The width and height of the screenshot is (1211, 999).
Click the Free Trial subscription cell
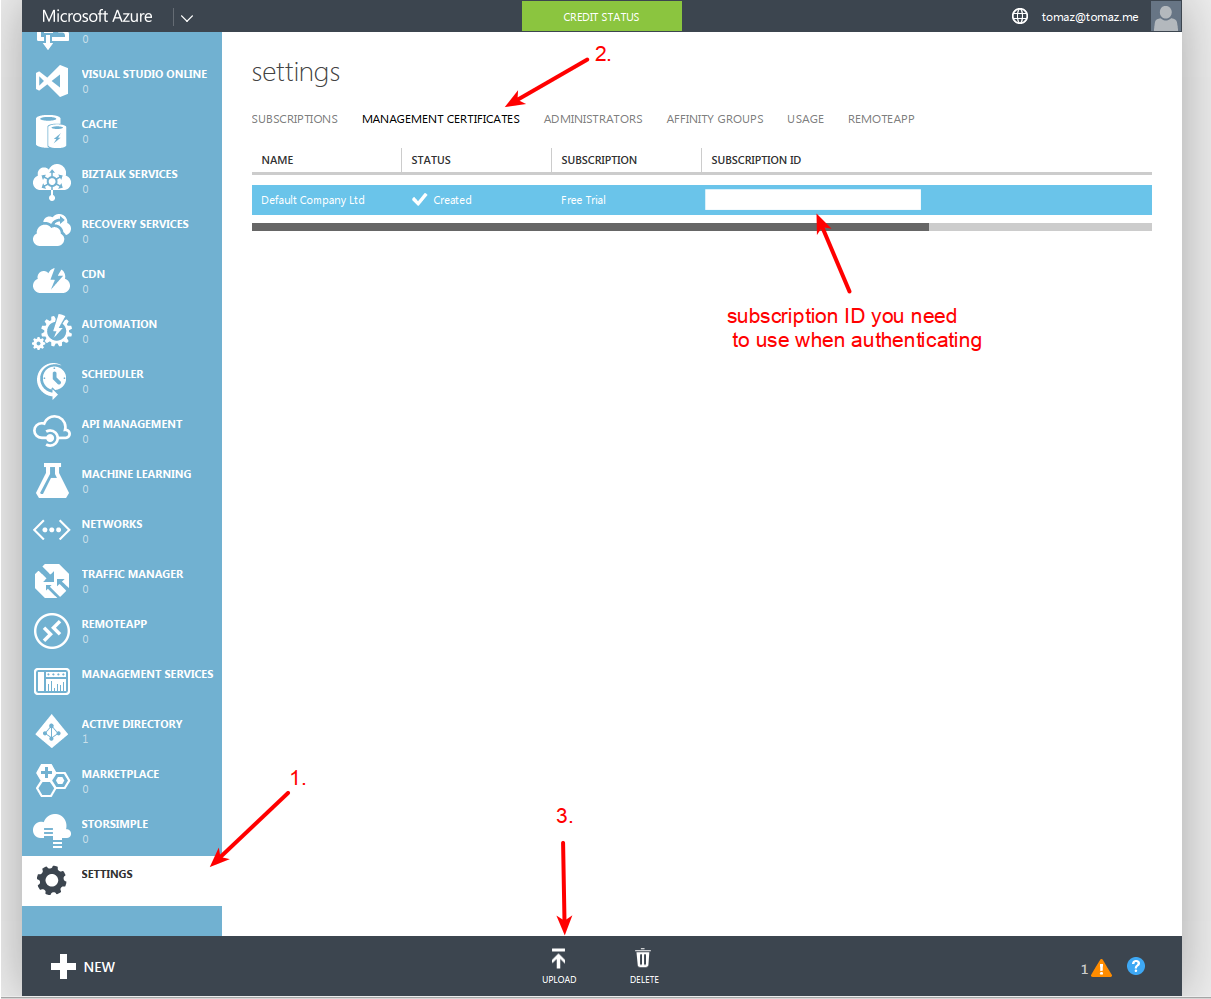point(583,200)
